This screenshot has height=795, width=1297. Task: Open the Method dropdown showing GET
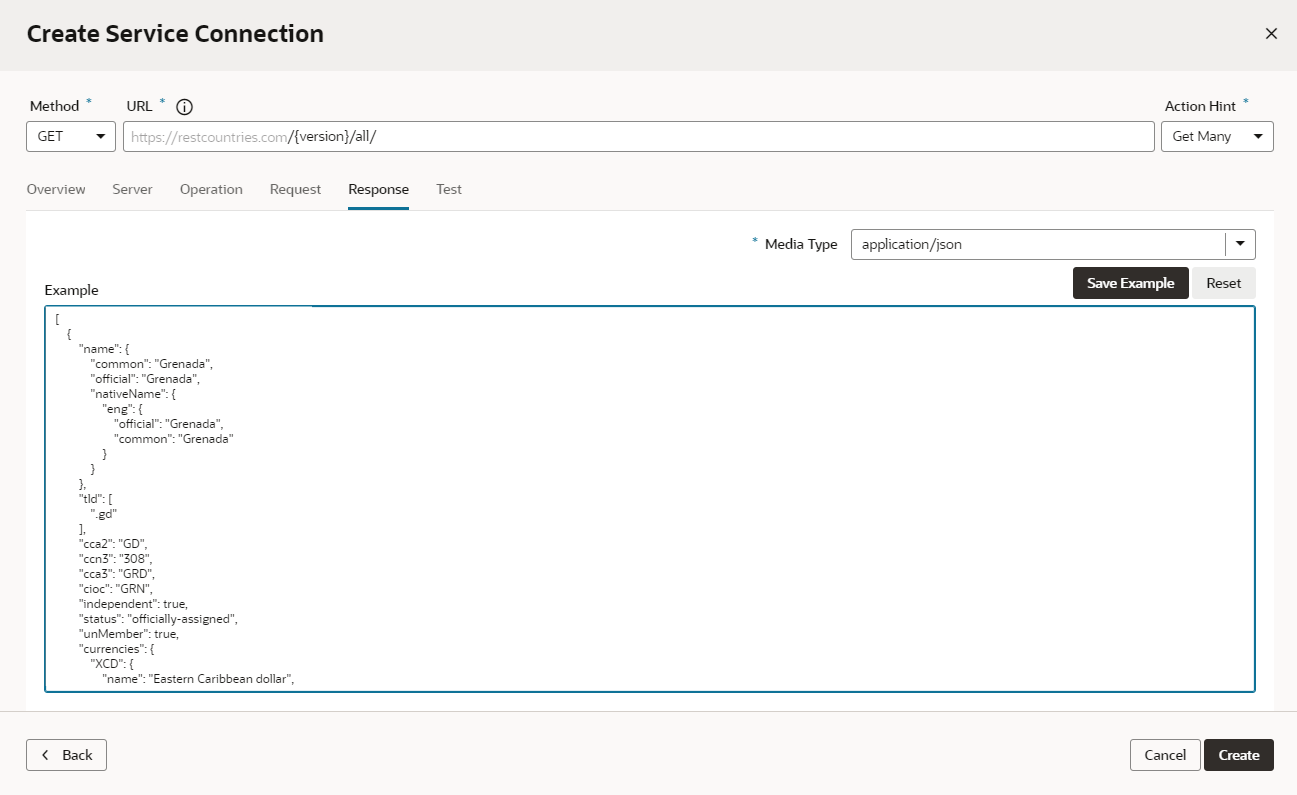click(71, 136)
